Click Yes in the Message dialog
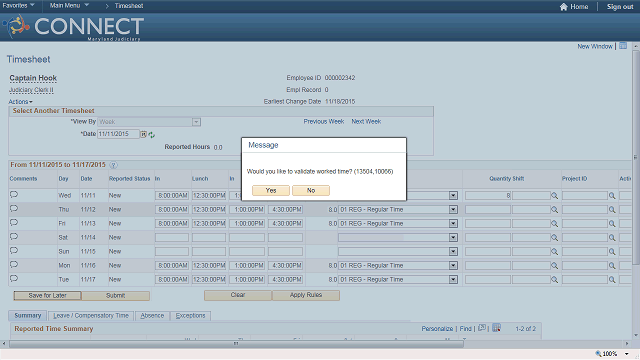 coord(271,191)
